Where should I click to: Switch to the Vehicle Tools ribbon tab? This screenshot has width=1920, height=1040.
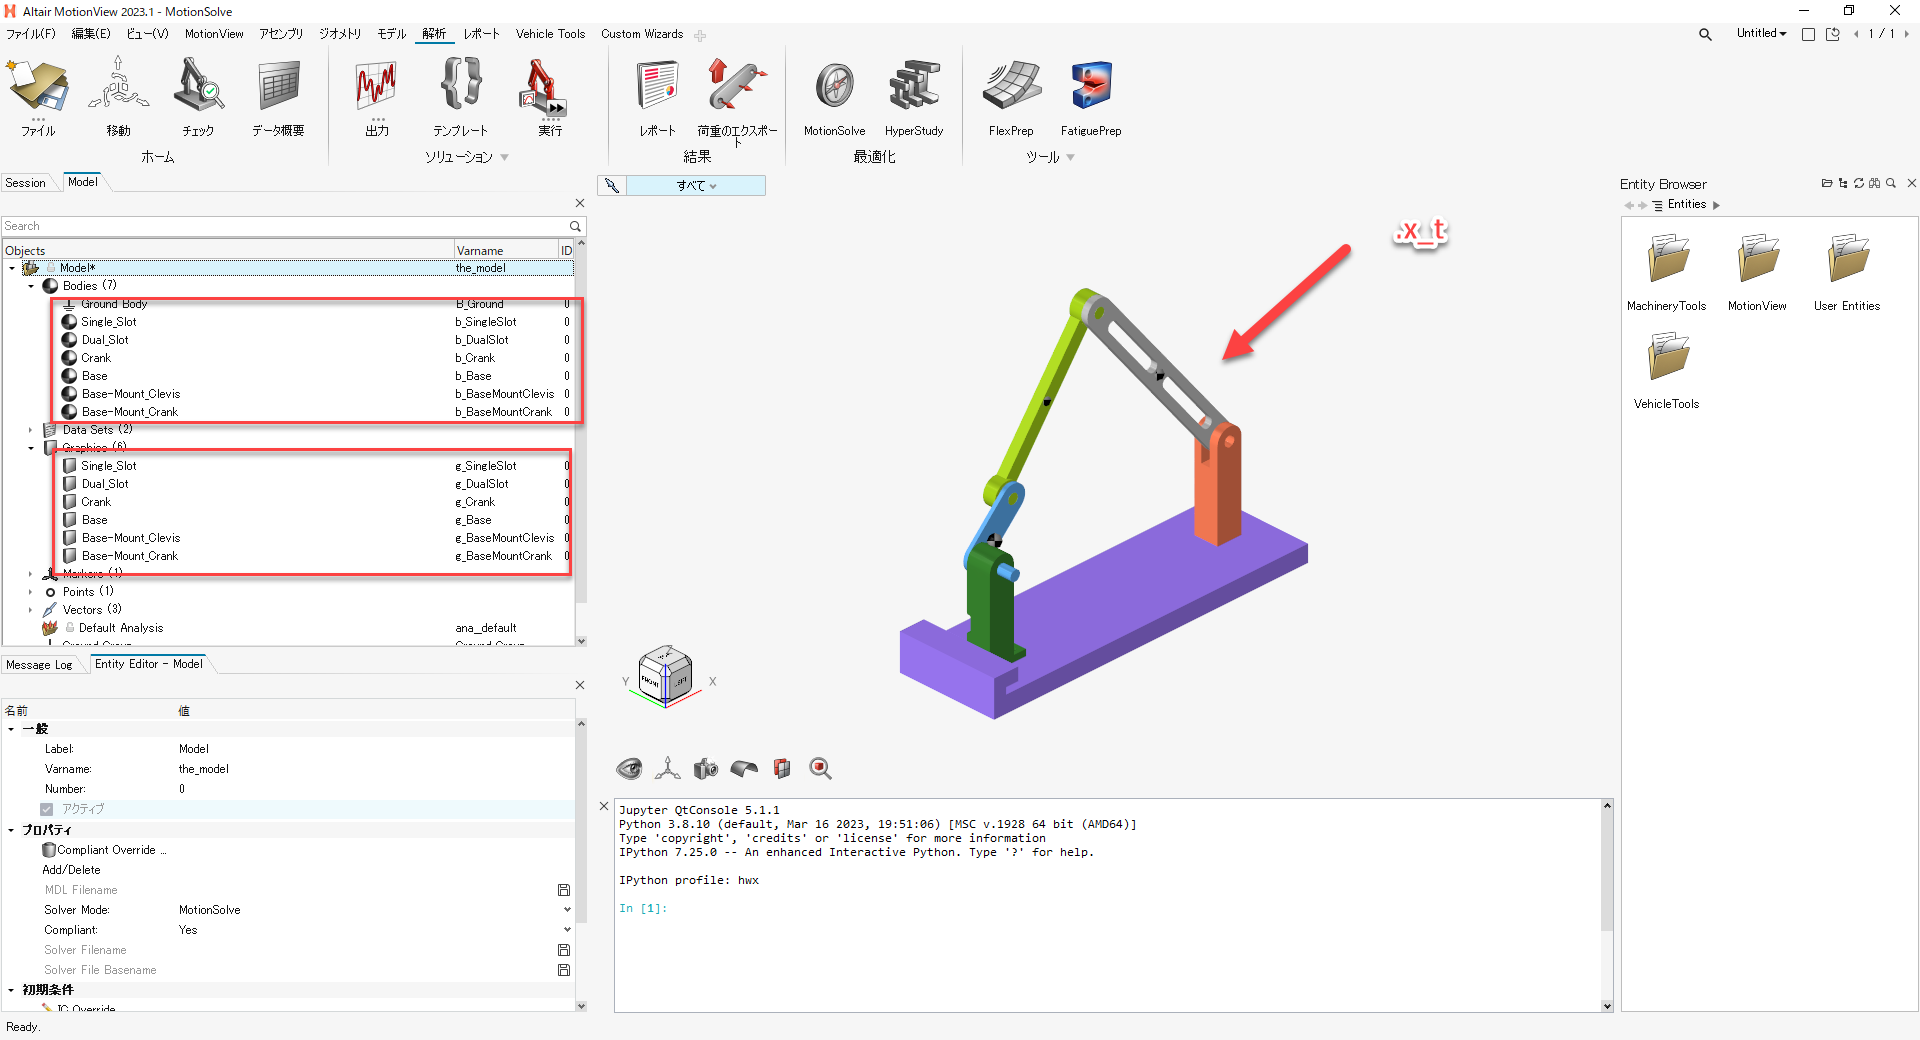click(x=550, y=34)
